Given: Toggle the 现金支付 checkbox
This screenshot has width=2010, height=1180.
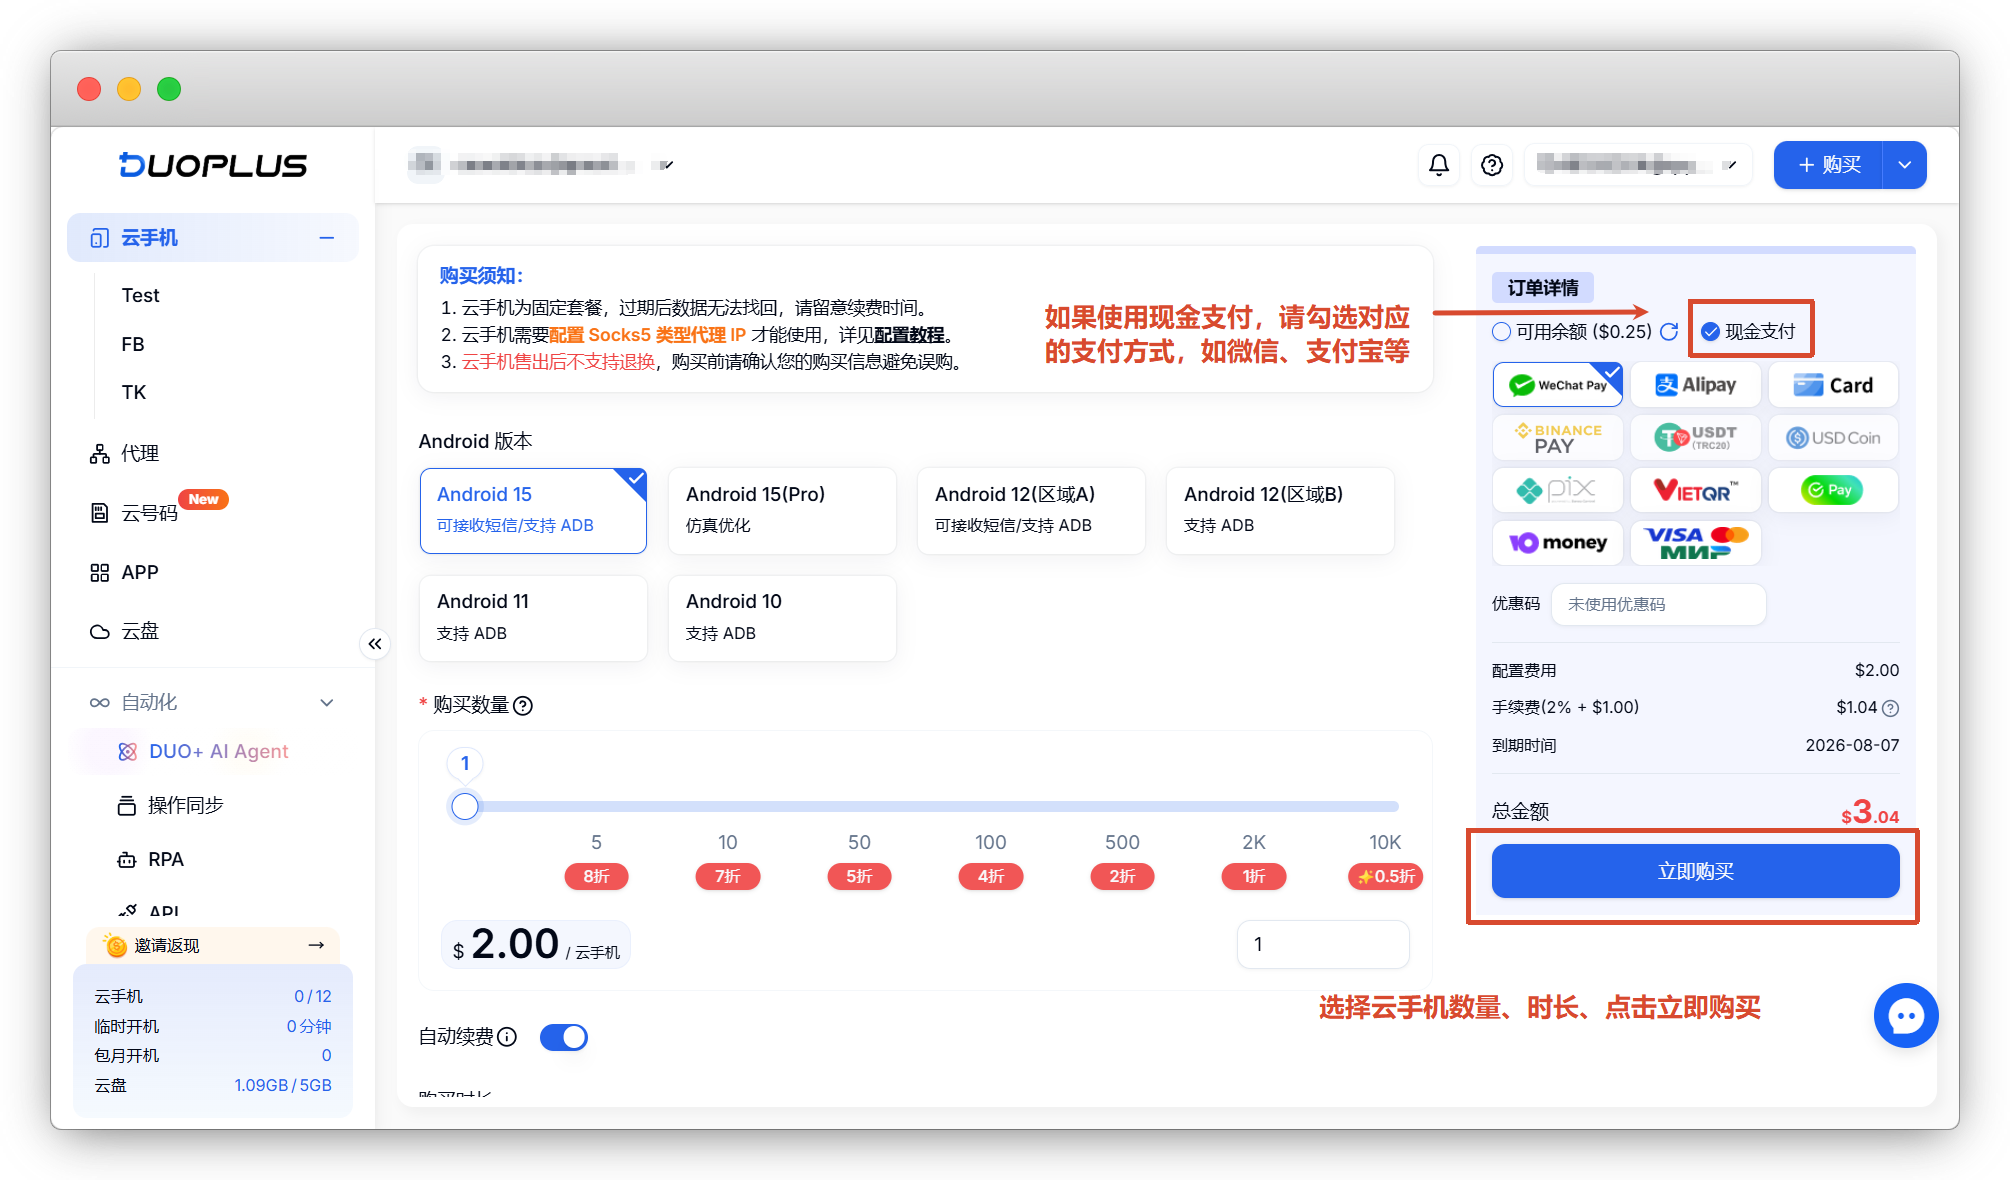Looking at the screenshot, I should [1711, 332].
